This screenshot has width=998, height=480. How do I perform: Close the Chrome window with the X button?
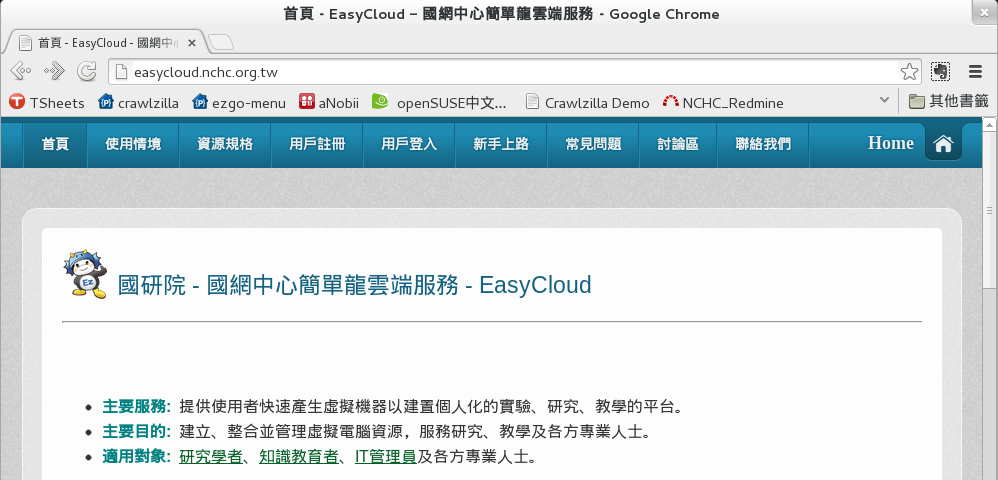(x=986, y=12)
